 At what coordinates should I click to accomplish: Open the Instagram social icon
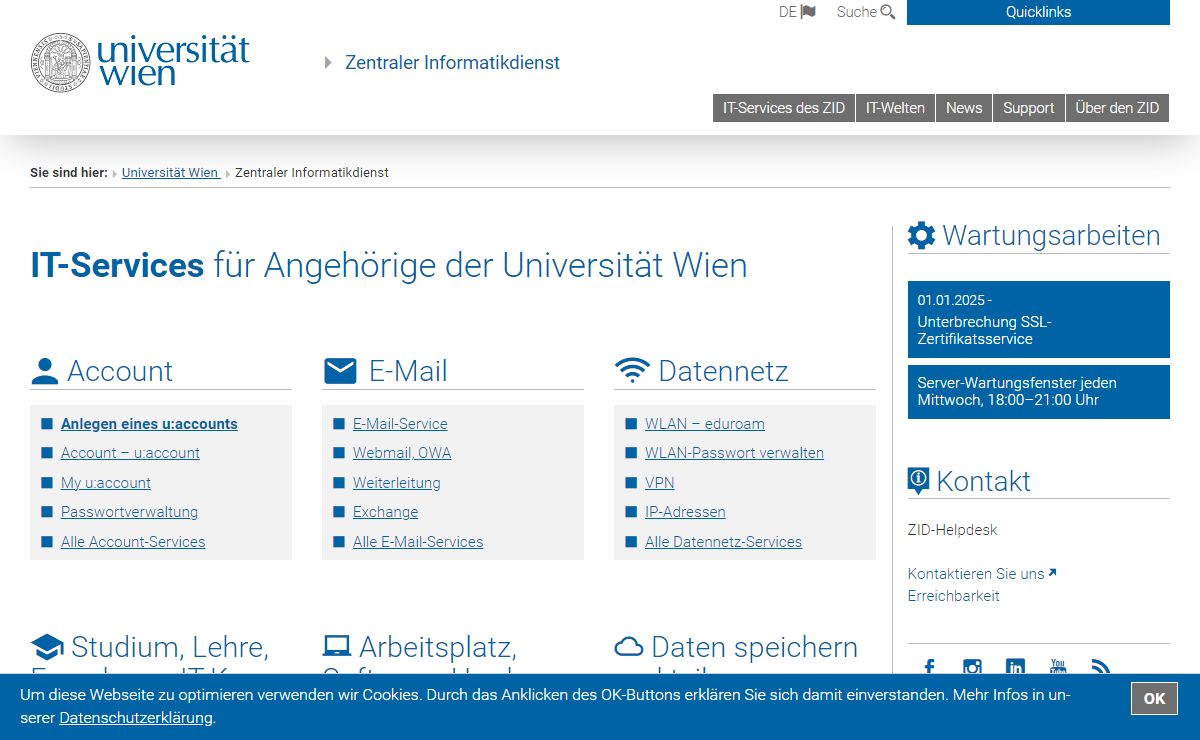(972, 668)
